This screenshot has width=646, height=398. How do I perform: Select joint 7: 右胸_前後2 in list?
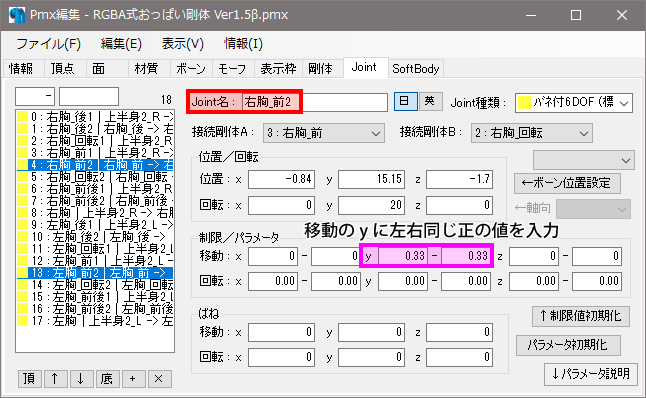coord(95,201)
